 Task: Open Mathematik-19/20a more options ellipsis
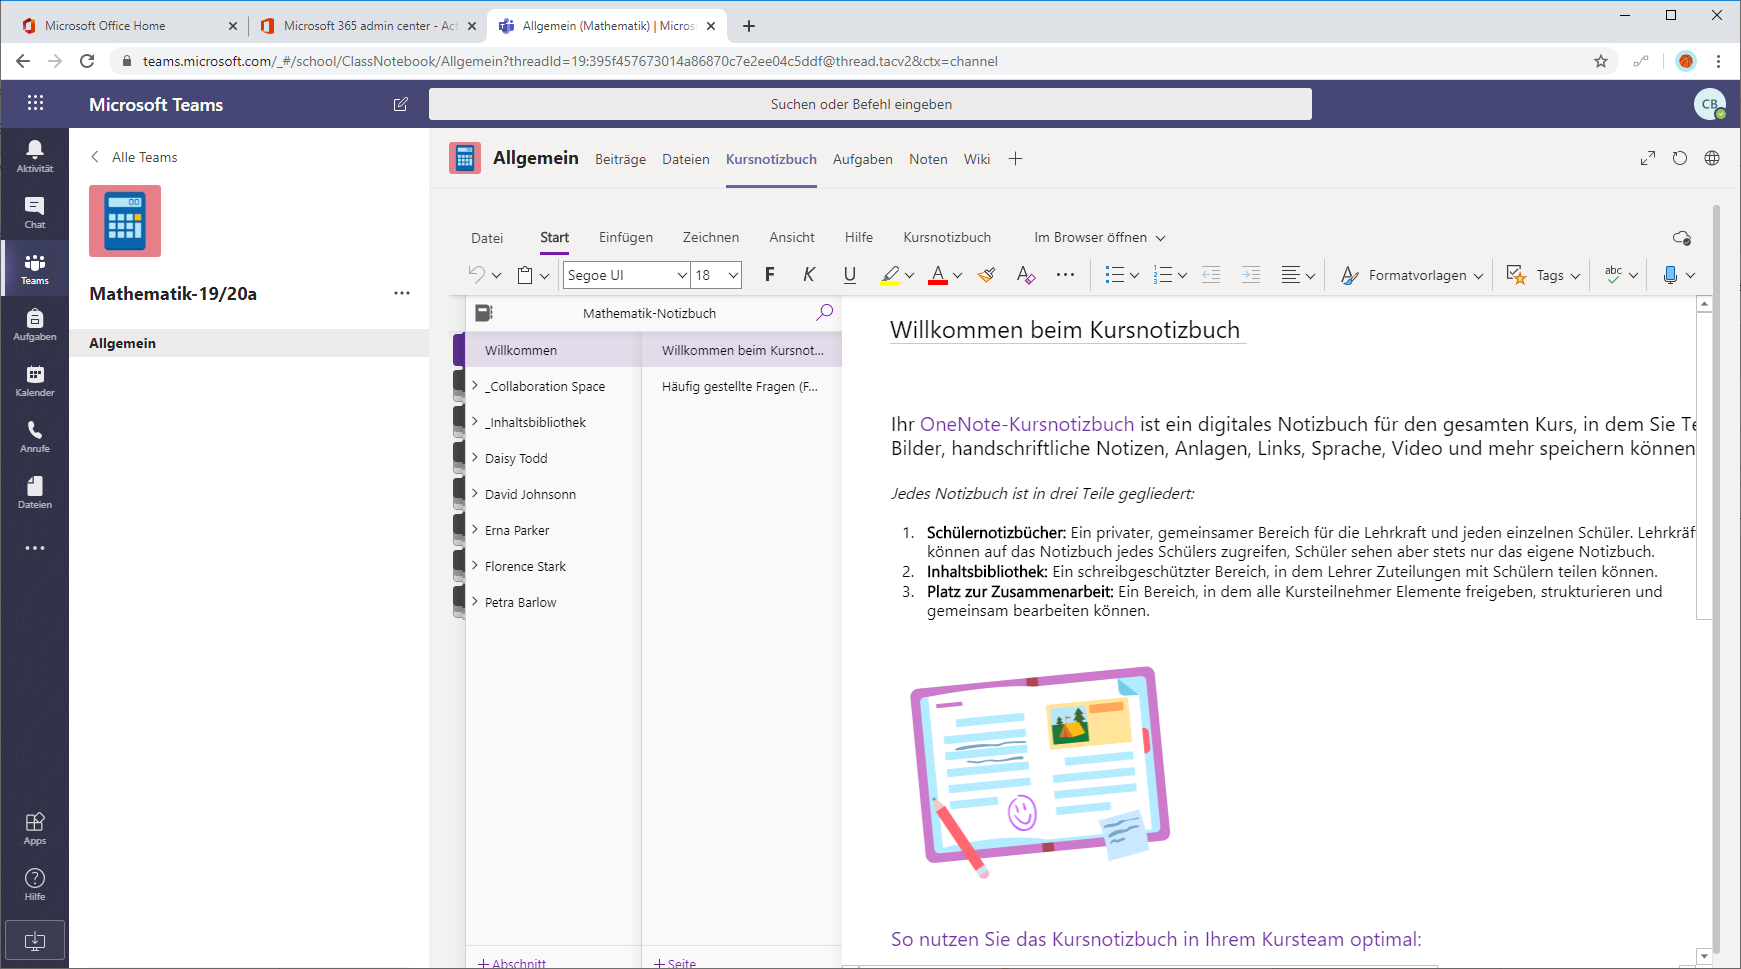tap(402, 293)
